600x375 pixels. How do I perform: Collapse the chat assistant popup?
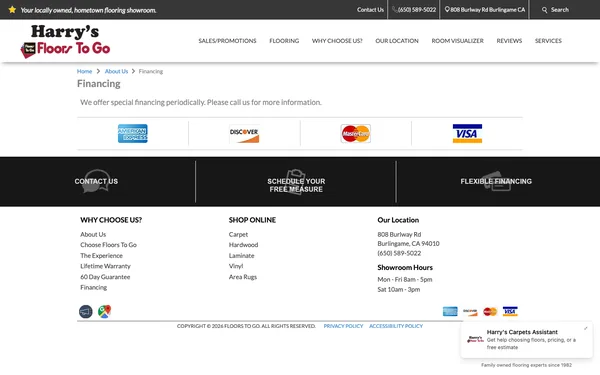click(585, 329)
